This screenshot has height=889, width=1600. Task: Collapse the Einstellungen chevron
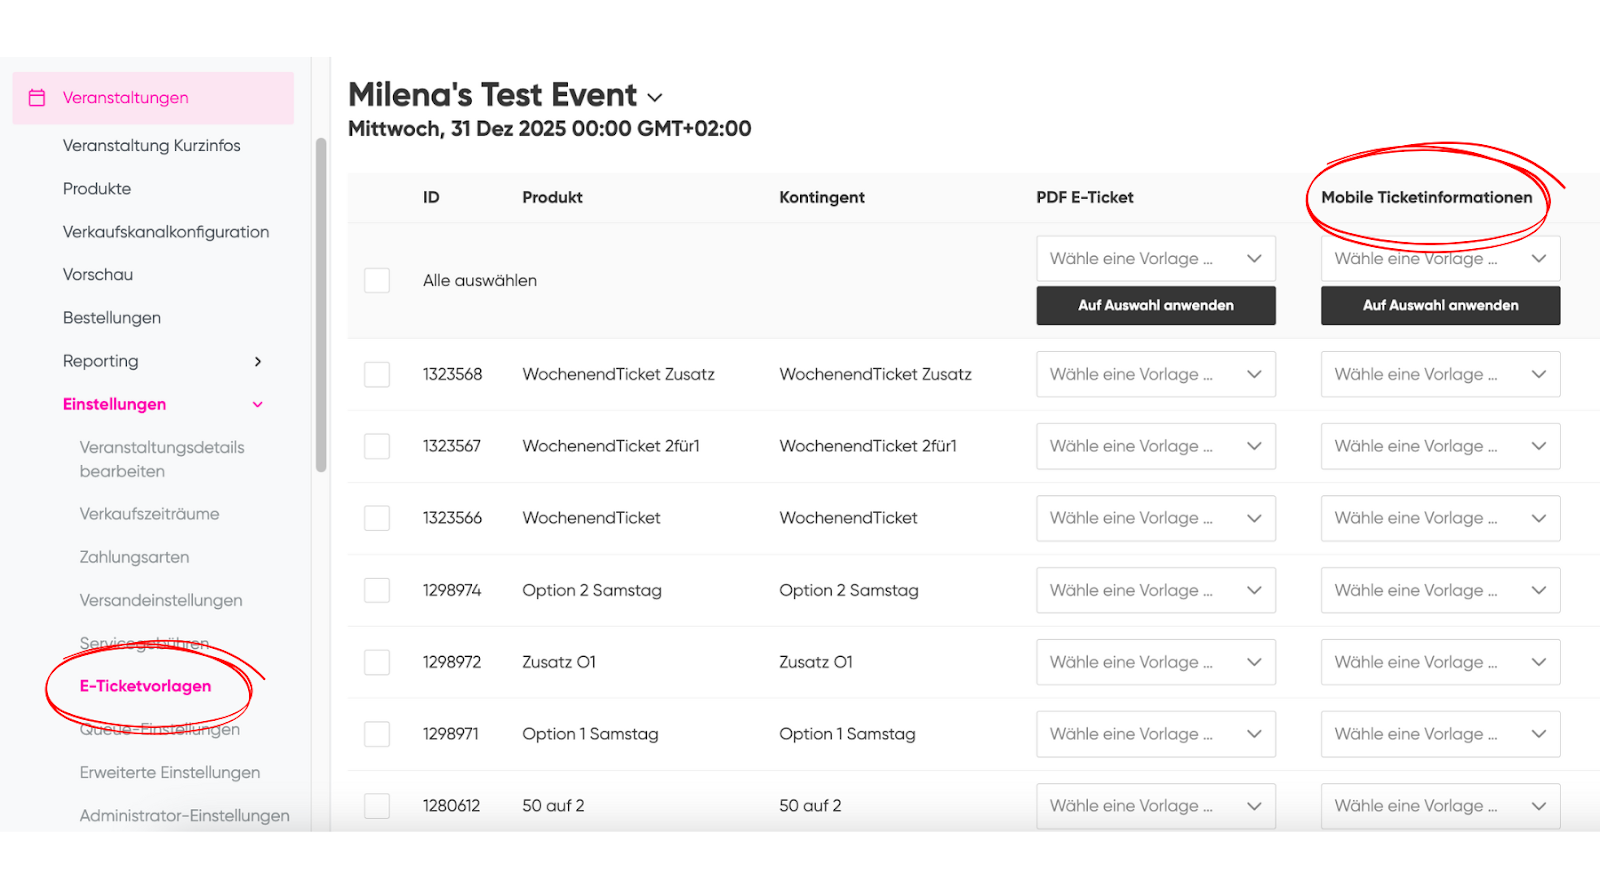coord(258,404)
